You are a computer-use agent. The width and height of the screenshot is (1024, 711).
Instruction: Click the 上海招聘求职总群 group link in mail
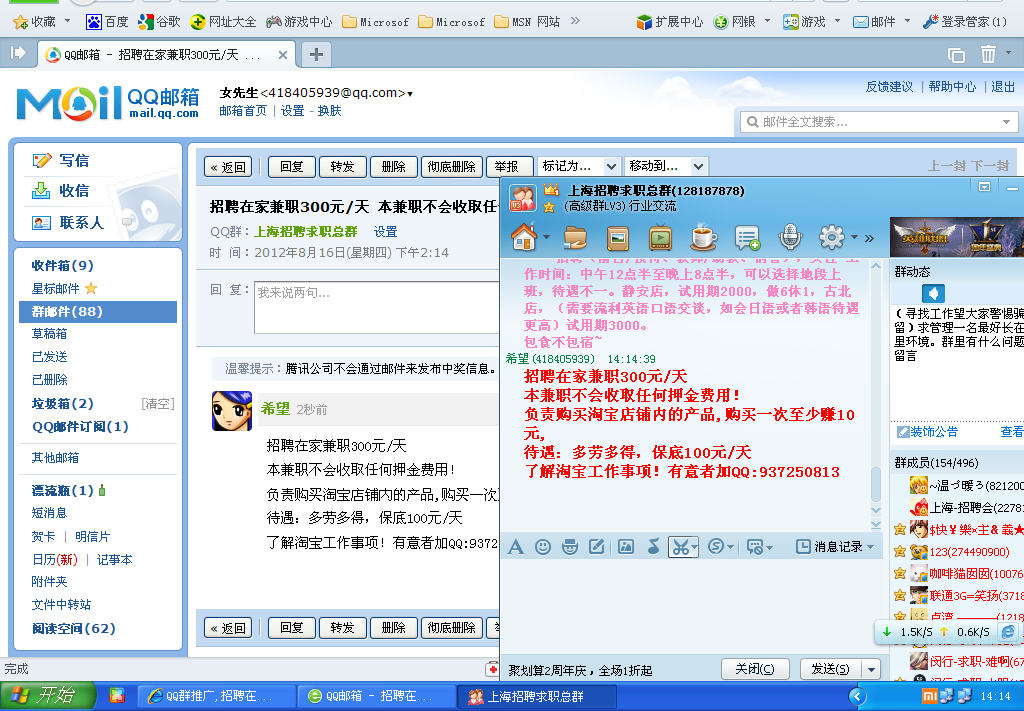305,232
